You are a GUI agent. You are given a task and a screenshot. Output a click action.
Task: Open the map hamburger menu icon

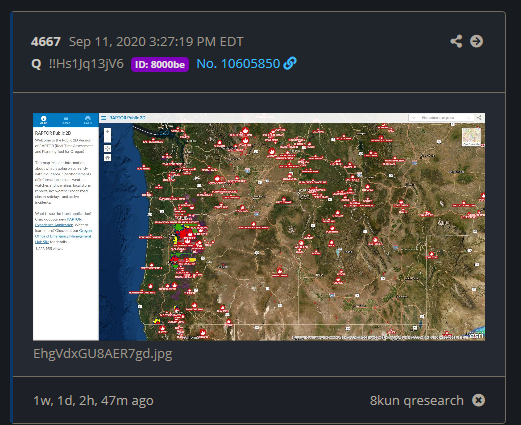pos(104,118)
